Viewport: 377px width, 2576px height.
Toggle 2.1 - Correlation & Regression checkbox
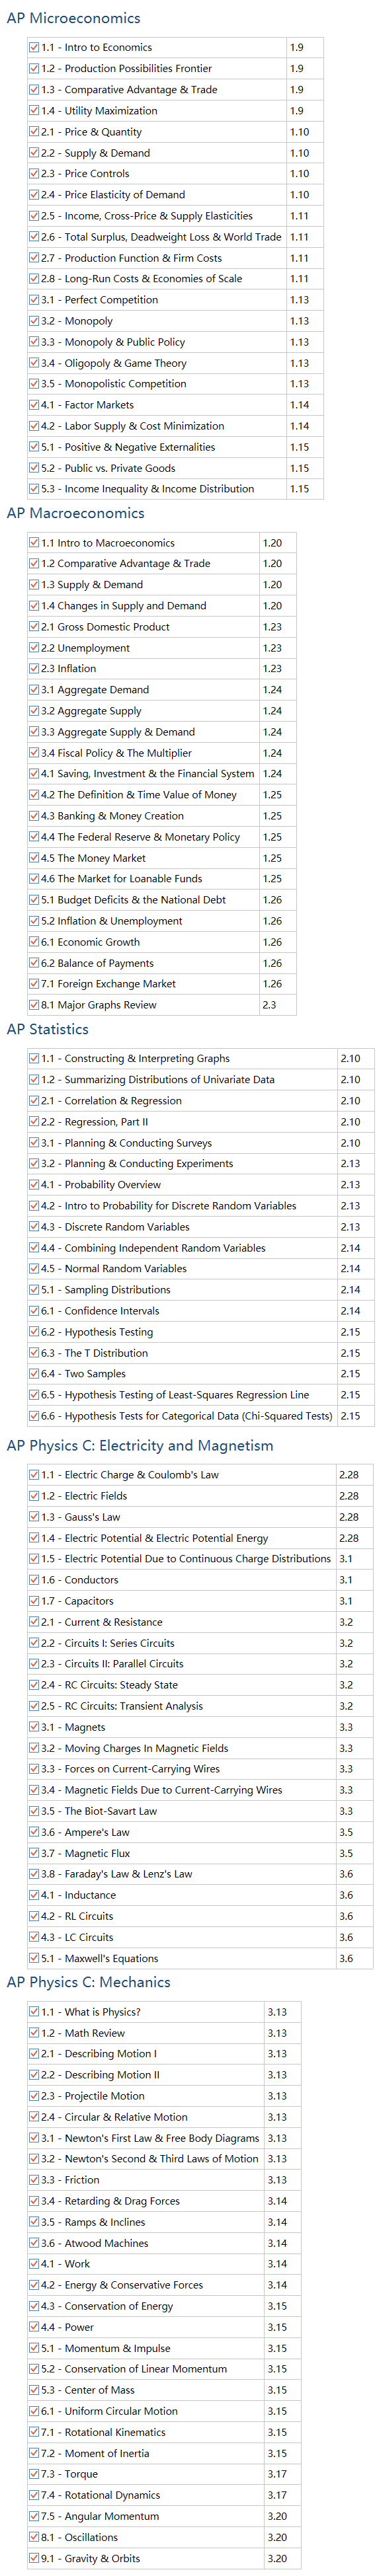pyautogui.click(x=35, y=1101)
